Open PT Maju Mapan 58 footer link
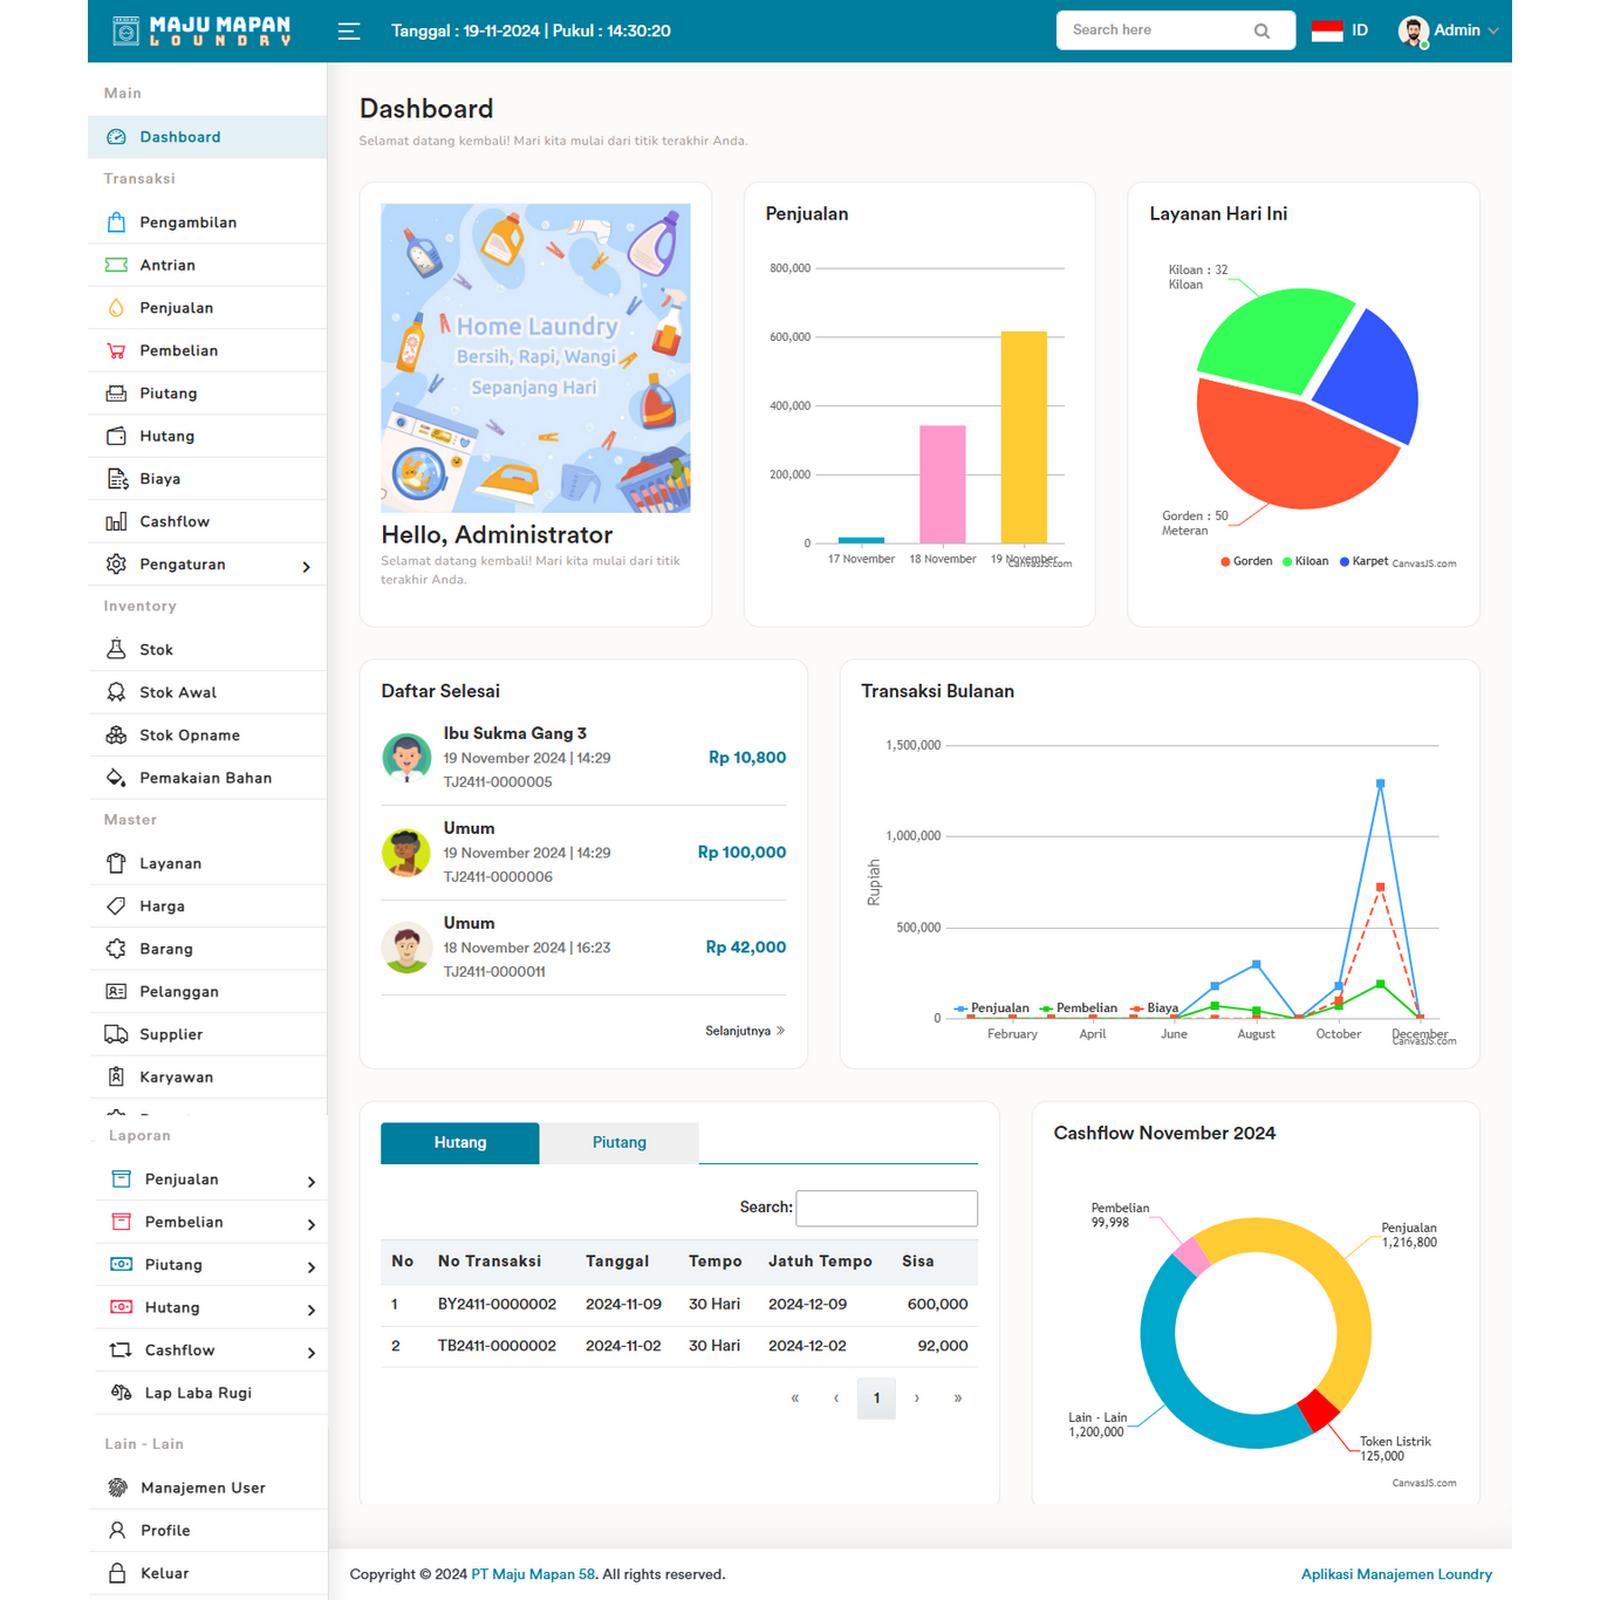 pos(533,1574)
